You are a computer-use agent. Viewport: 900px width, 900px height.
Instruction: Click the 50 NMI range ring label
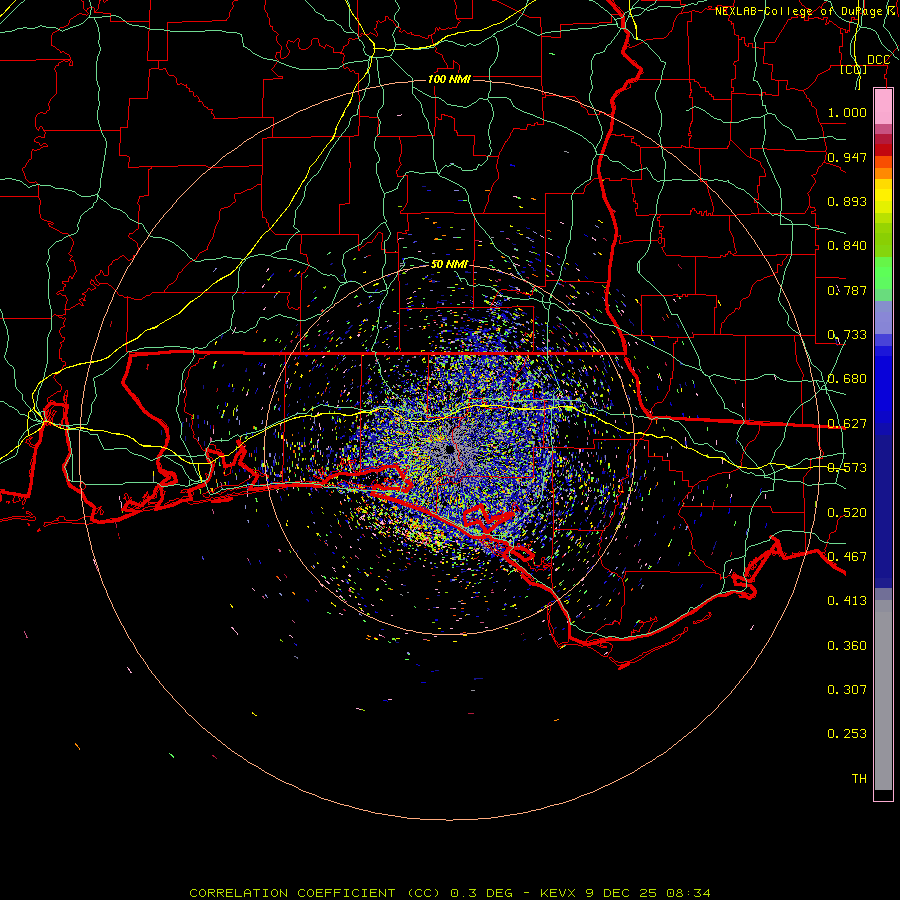449,264
